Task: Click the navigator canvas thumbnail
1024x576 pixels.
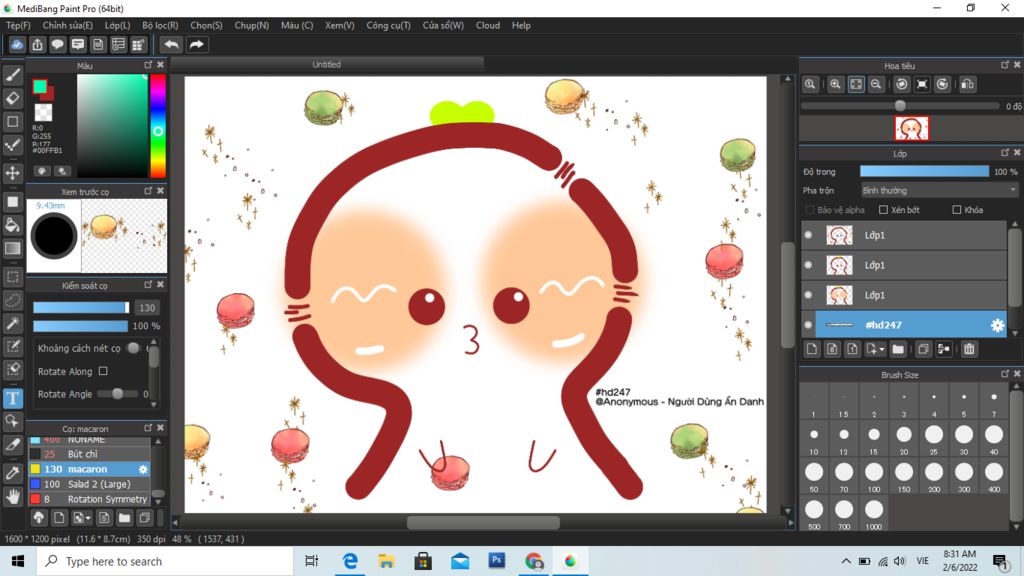Action: pos(911,129)
